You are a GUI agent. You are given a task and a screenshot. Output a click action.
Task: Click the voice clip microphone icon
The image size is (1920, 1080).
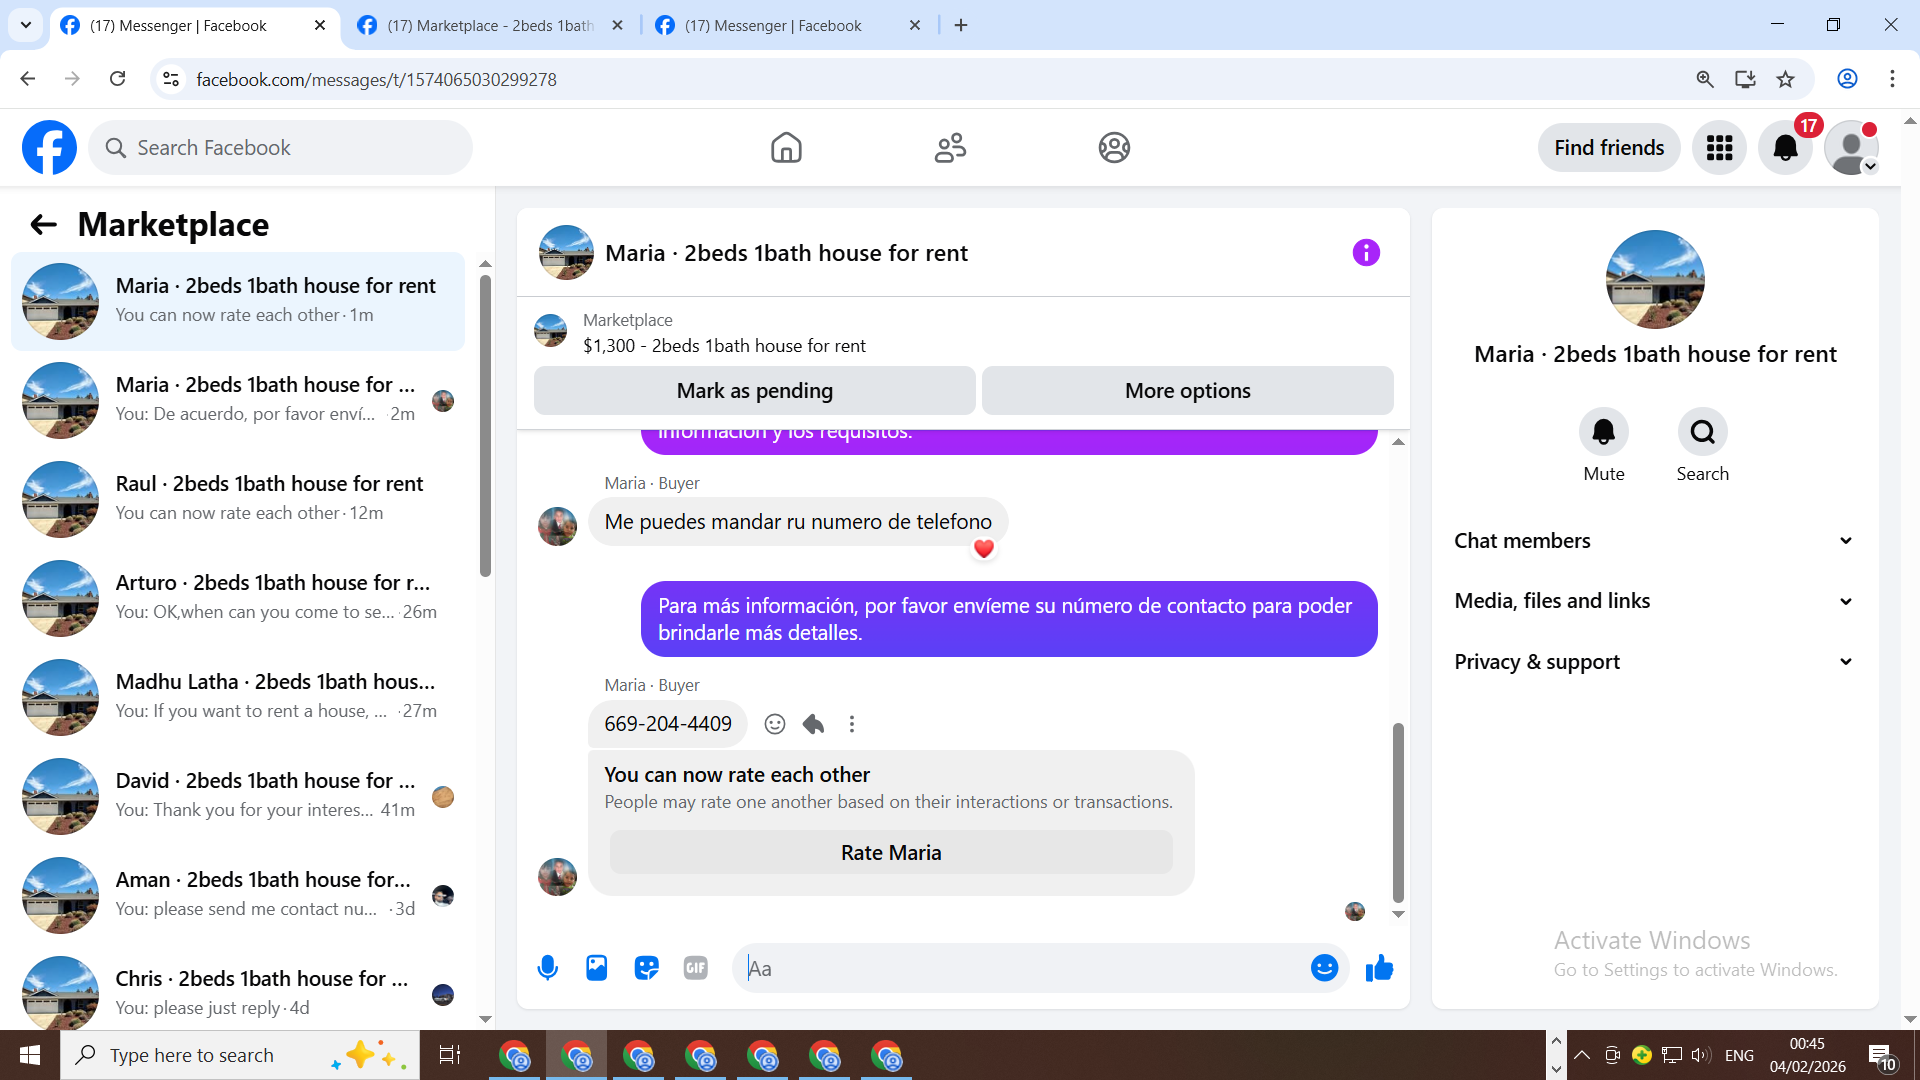click(x=547, y=968)
